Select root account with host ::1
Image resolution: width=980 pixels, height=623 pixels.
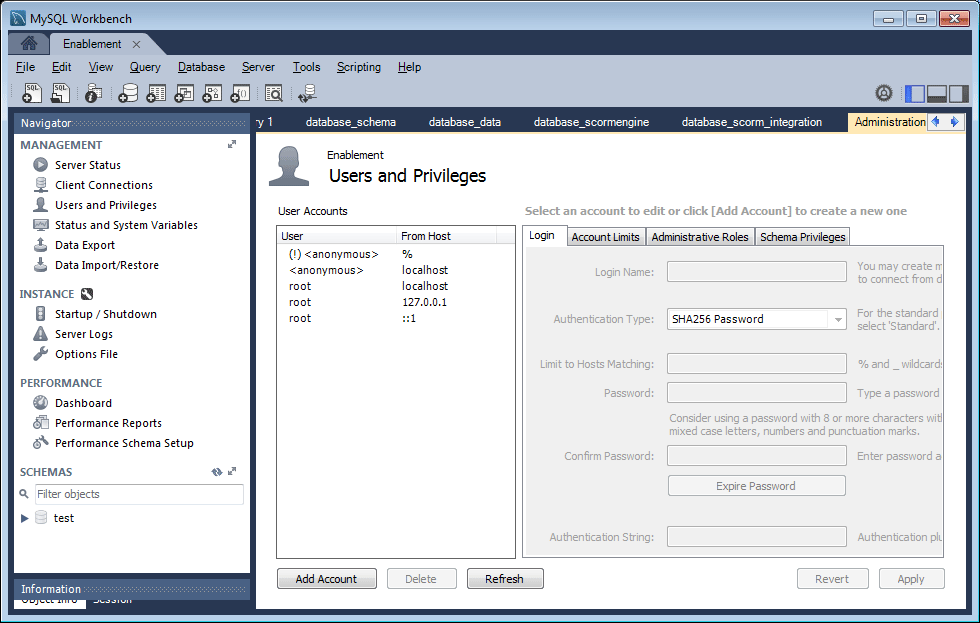(x=396, y=318)
